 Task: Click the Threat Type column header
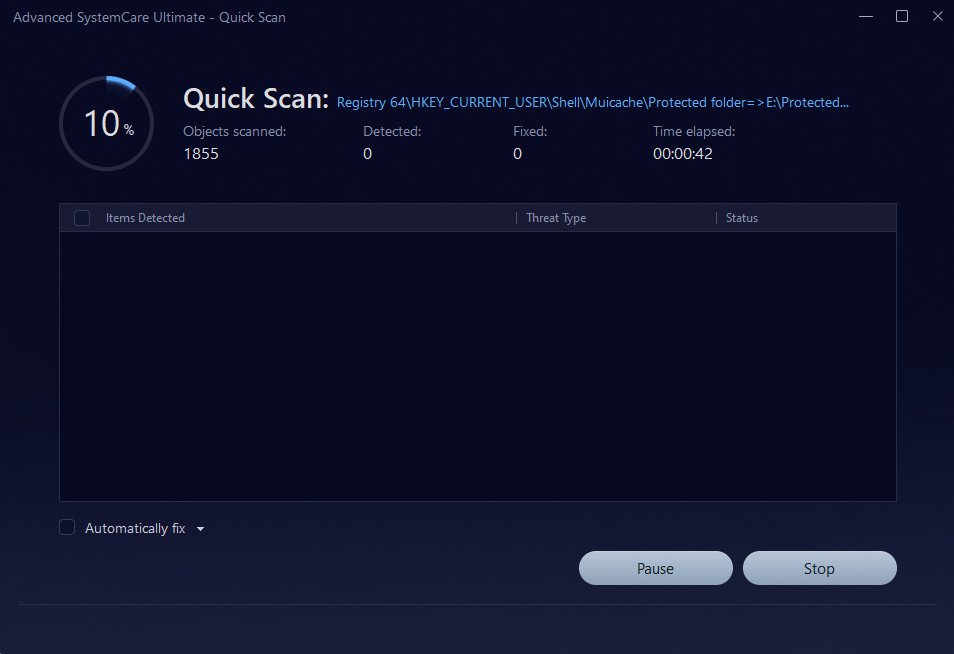pyautogui.click(x=556, y=218)
